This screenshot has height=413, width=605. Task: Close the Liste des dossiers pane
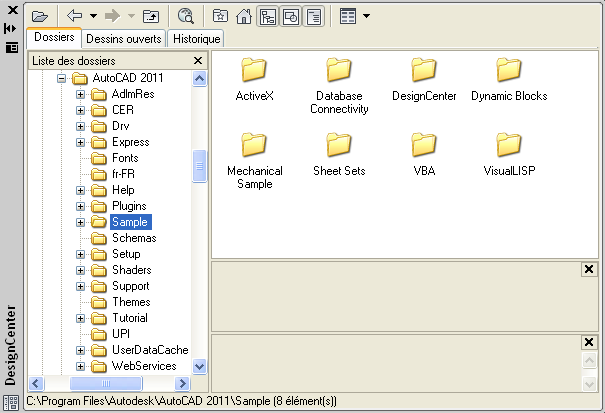pyautogui.click(x=198, y=61)
